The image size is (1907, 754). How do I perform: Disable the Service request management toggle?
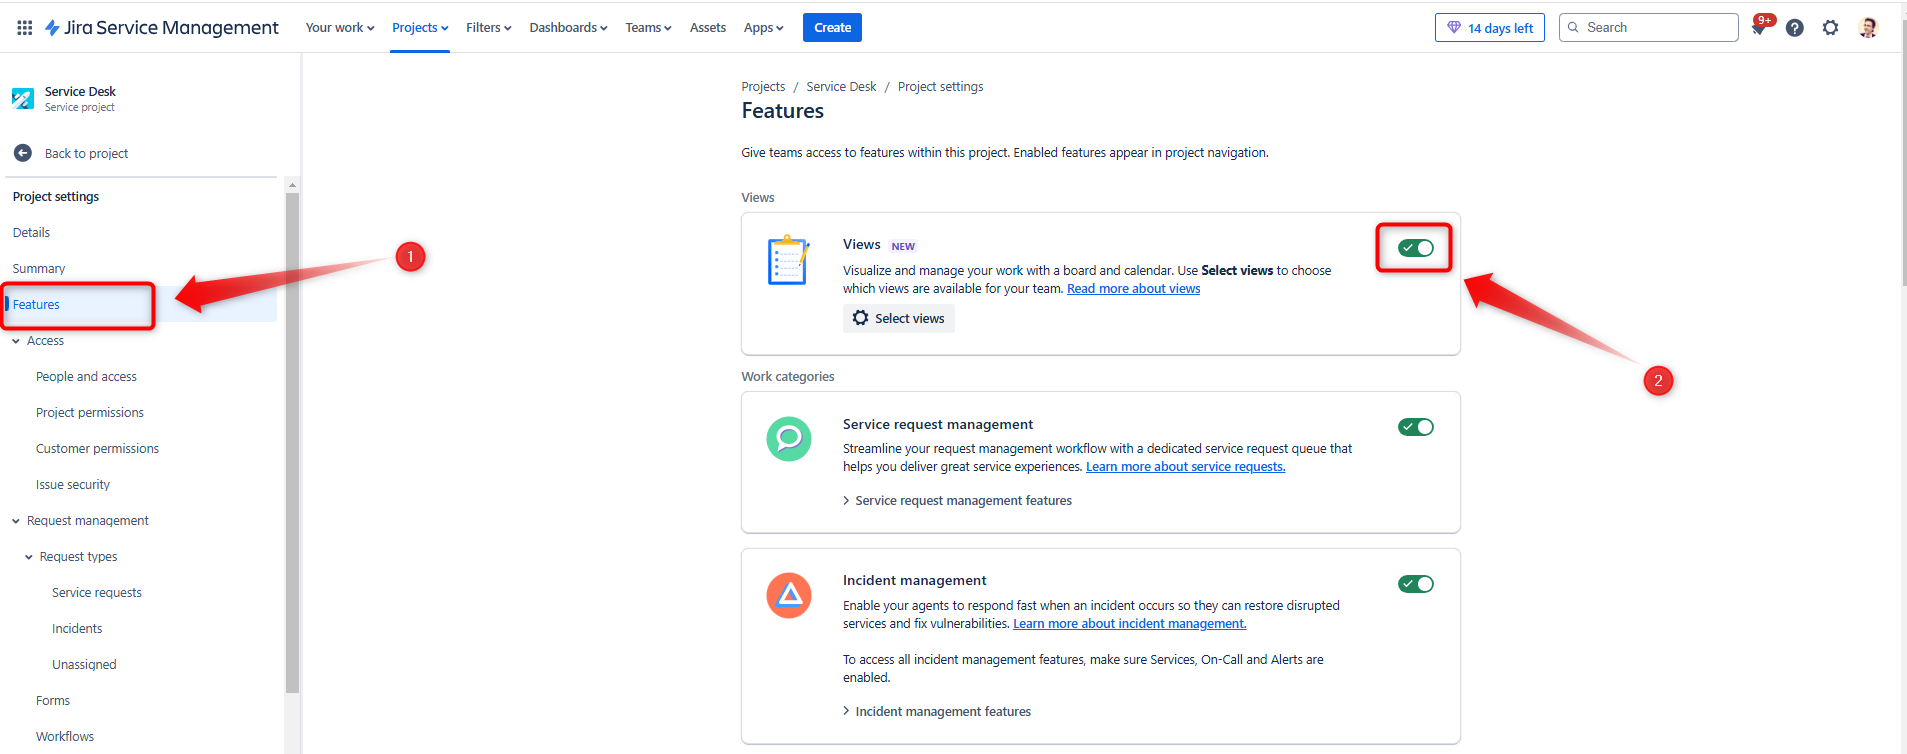click(x=1416, y=427)
